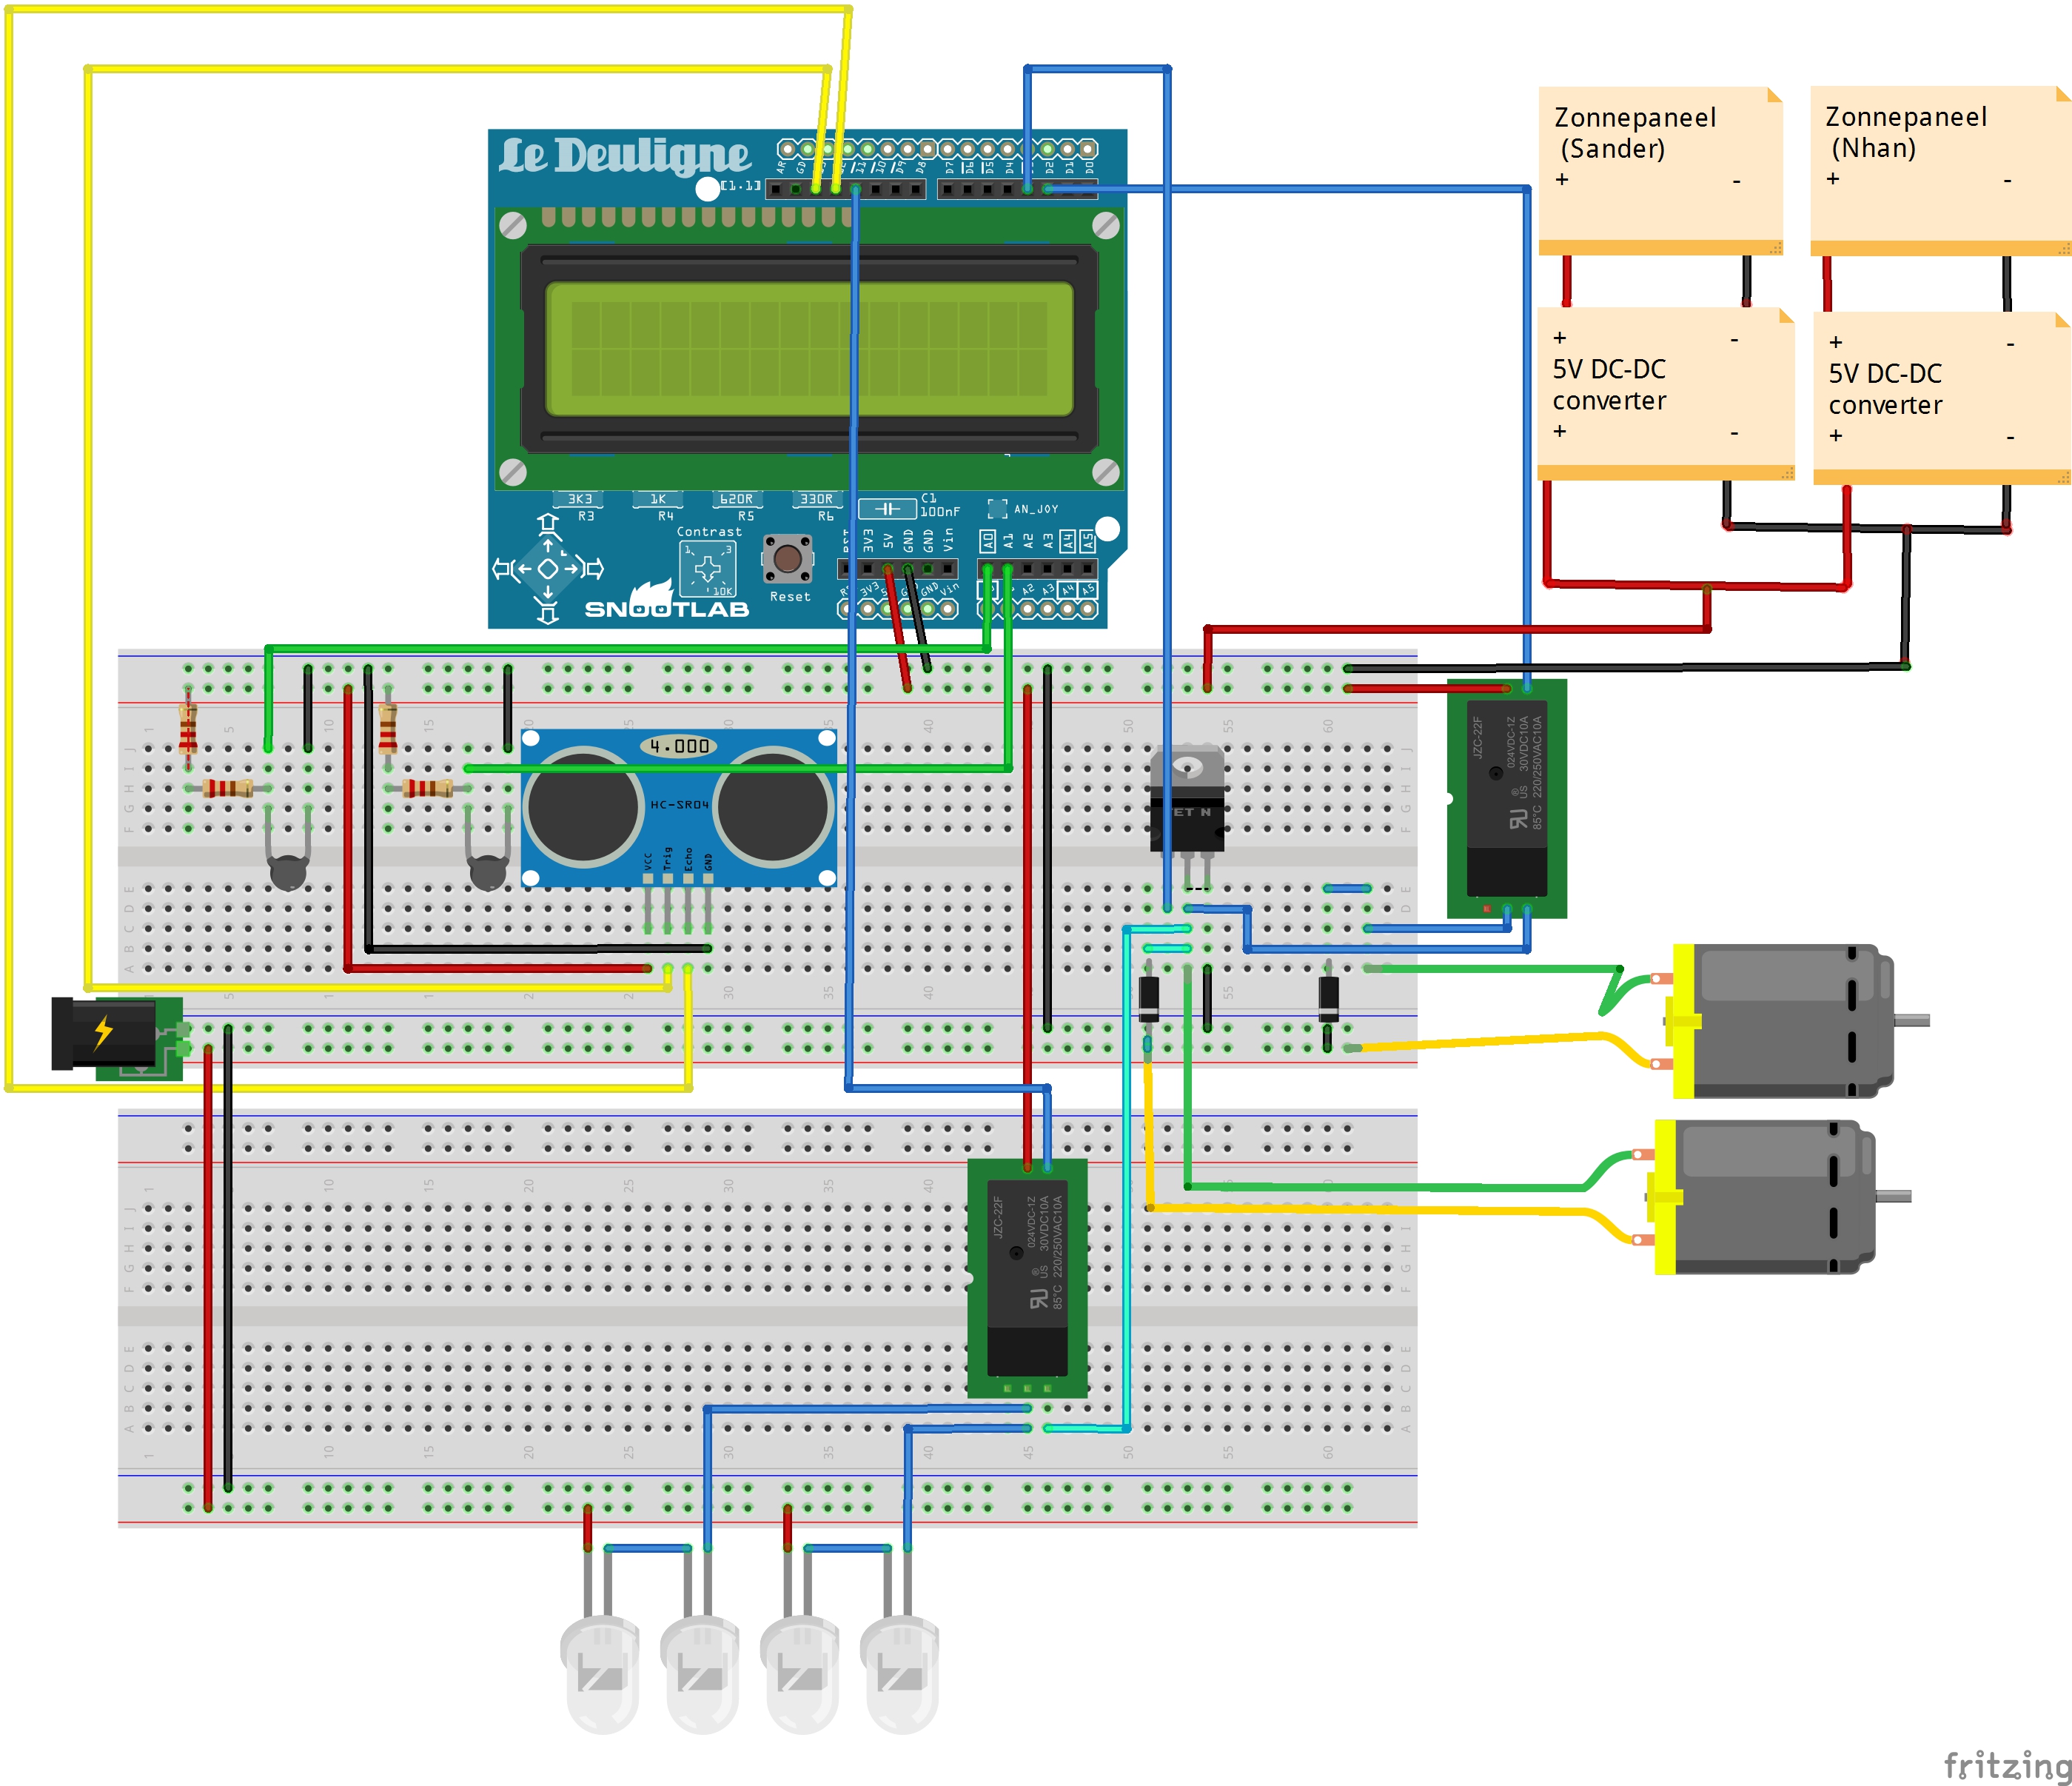The width and height of the screenshot is (2072, 1786).
Task: Click the [1.1] version label on shield
Action: (741, 185)
